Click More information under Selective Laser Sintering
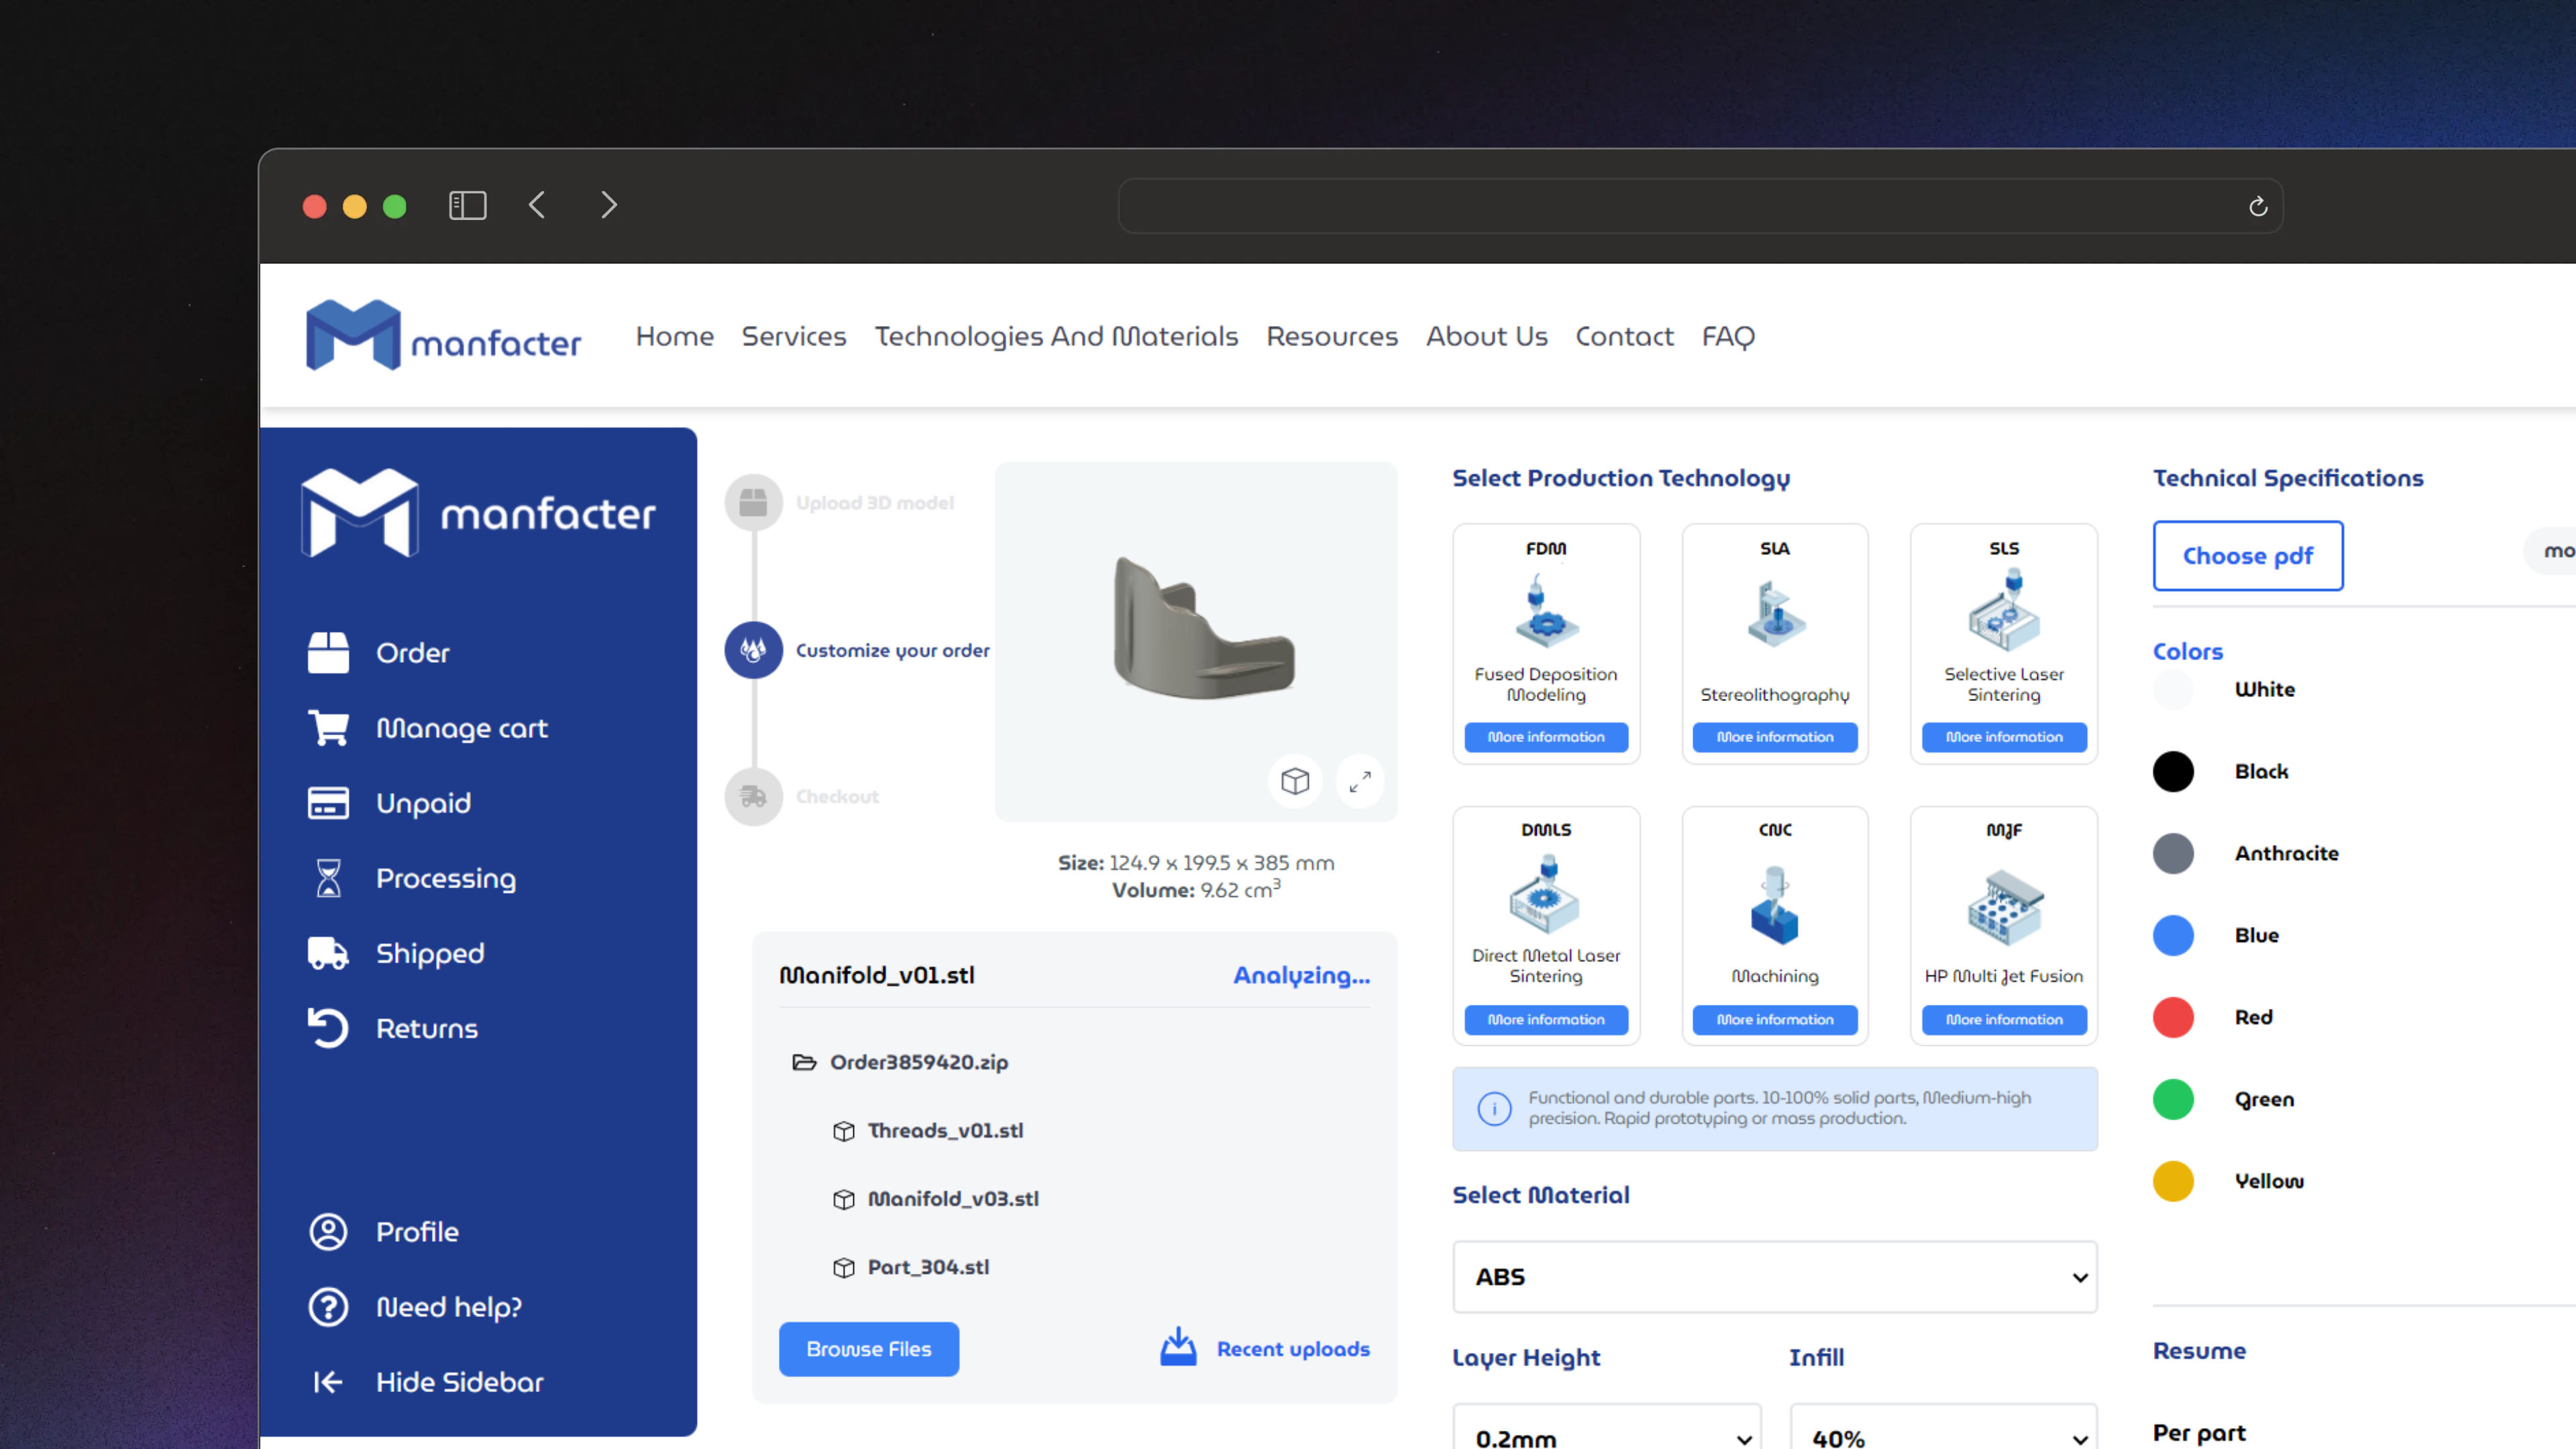Screen dimensions: 2576x1449 click(2004, 737)
